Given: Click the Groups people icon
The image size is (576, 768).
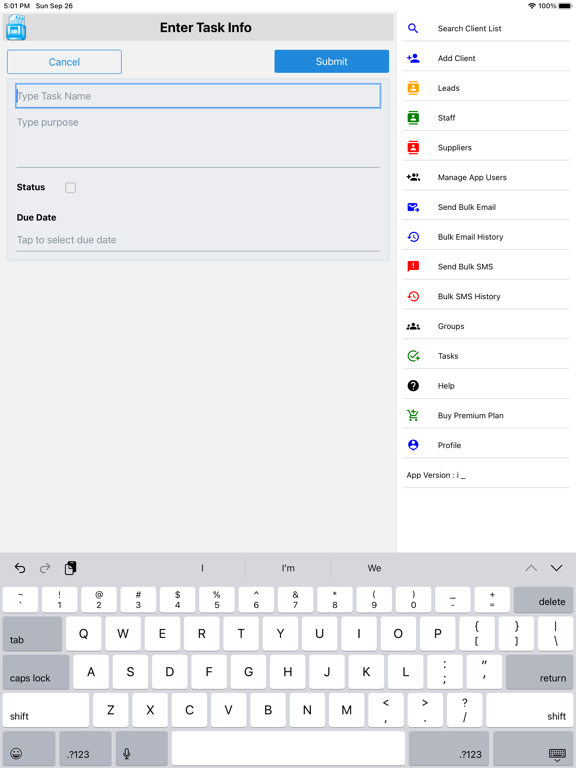Looking at the screenshot, I should tap(413, 326).
